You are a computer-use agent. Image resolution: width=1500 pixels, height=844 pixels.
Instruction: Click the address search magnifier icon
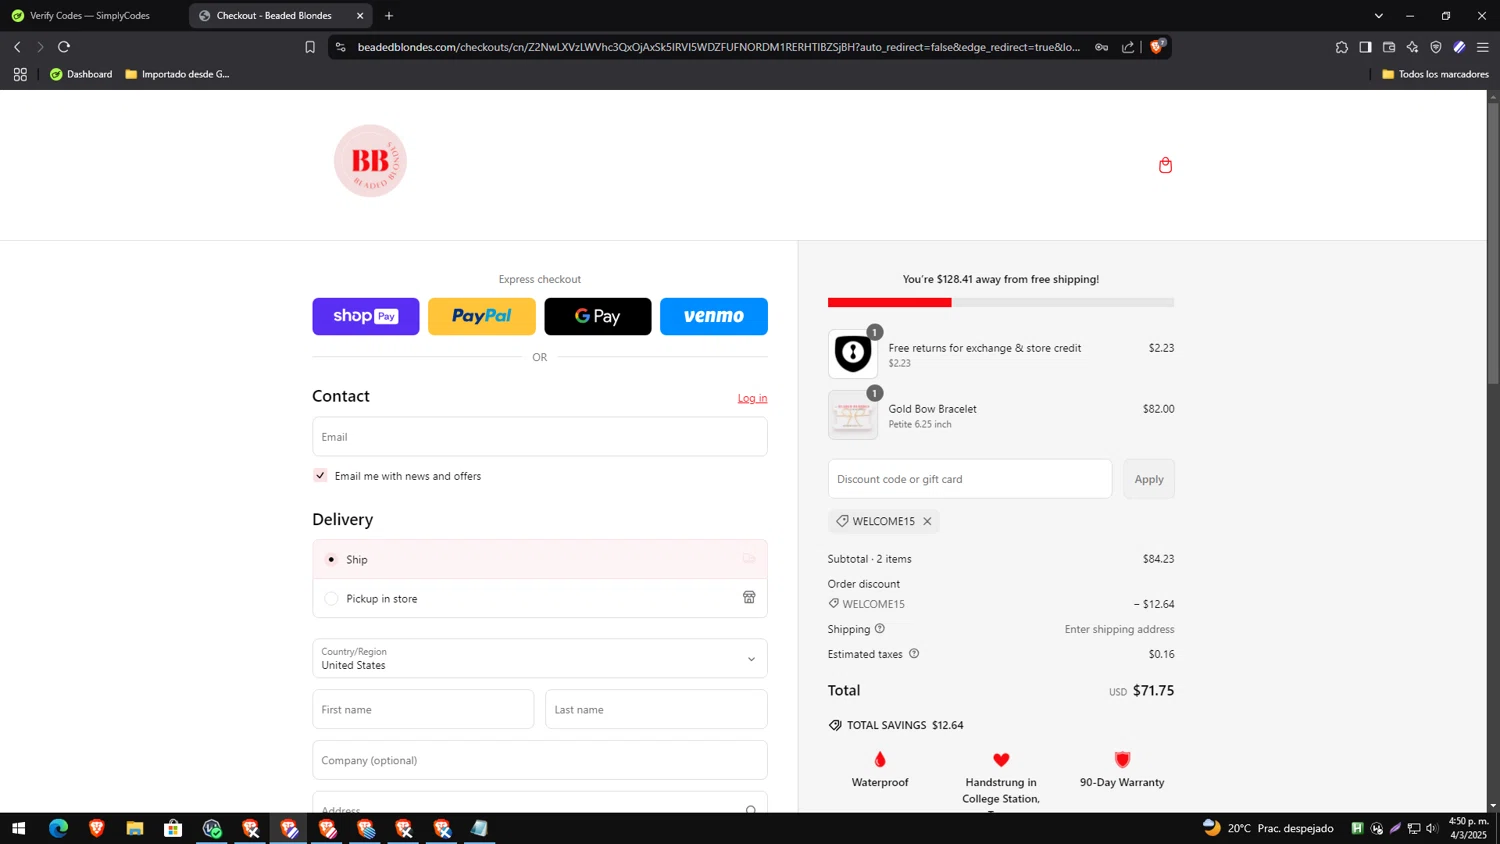tap(751, 808)
